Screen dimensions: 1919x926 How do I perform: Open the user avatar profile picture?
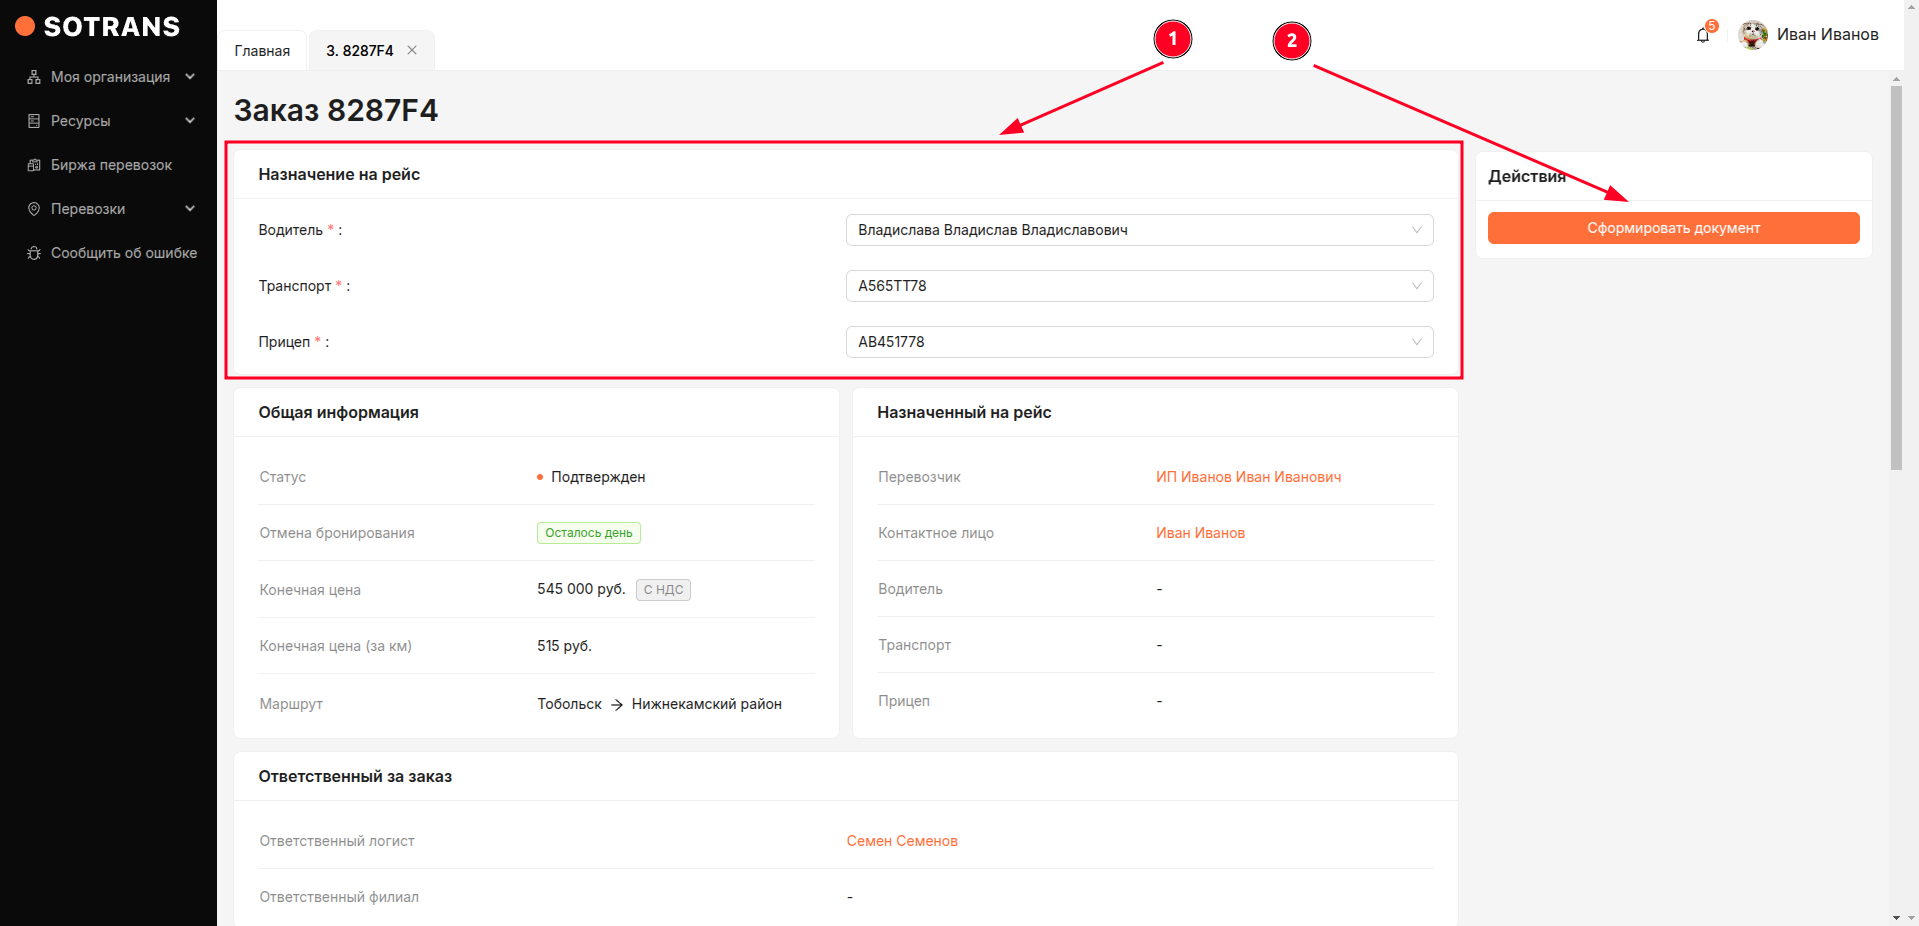[1752, 35]
